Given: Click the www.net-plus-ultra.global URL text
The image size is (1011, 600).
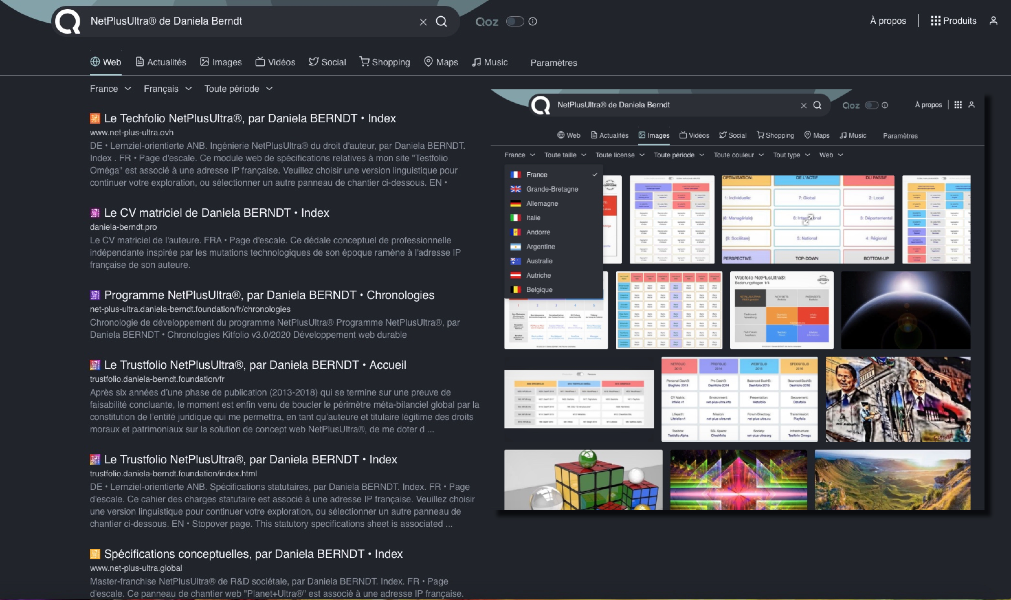Looking at the screenshot, I should pos(136,568).
